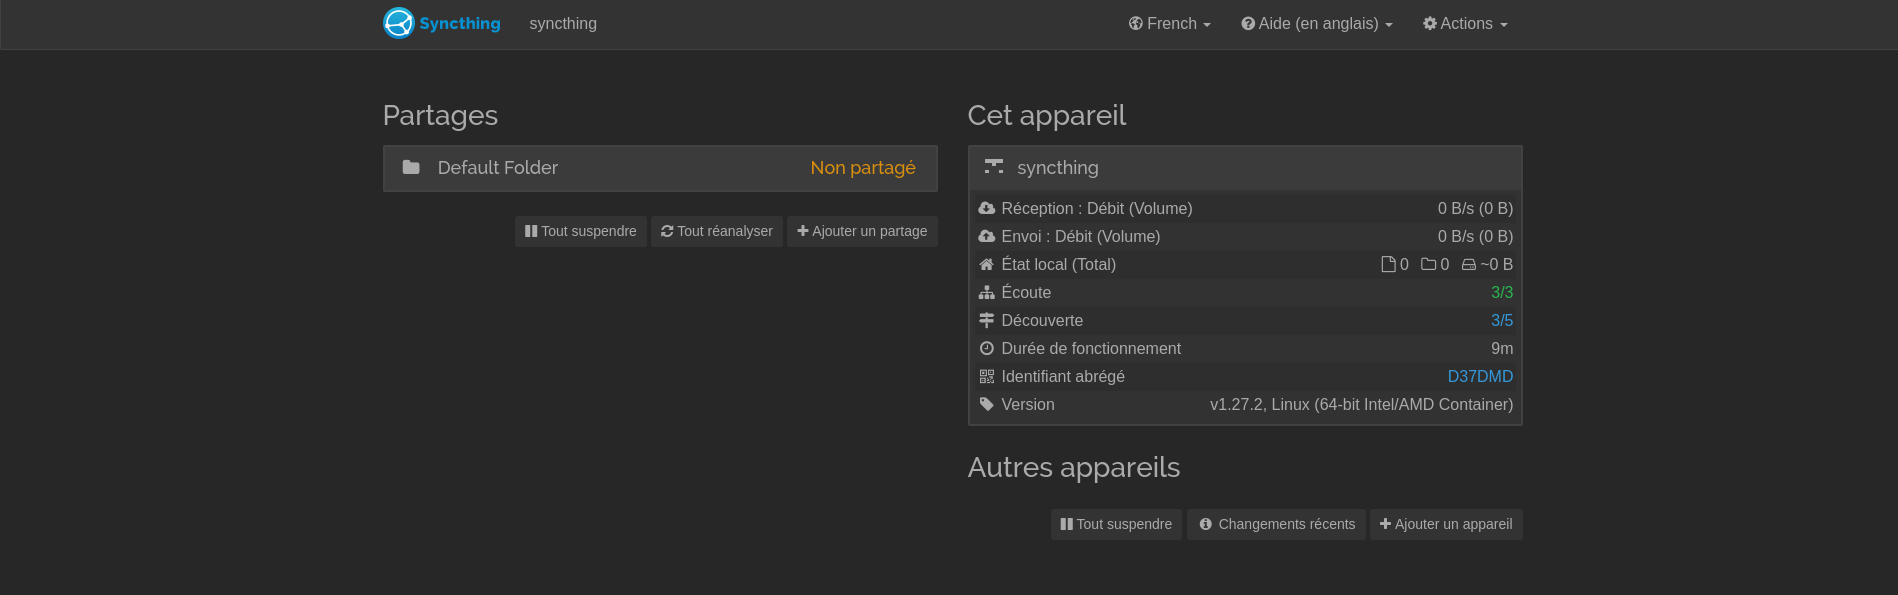Open the Aide (en anglais) menu

[1317, 23]
